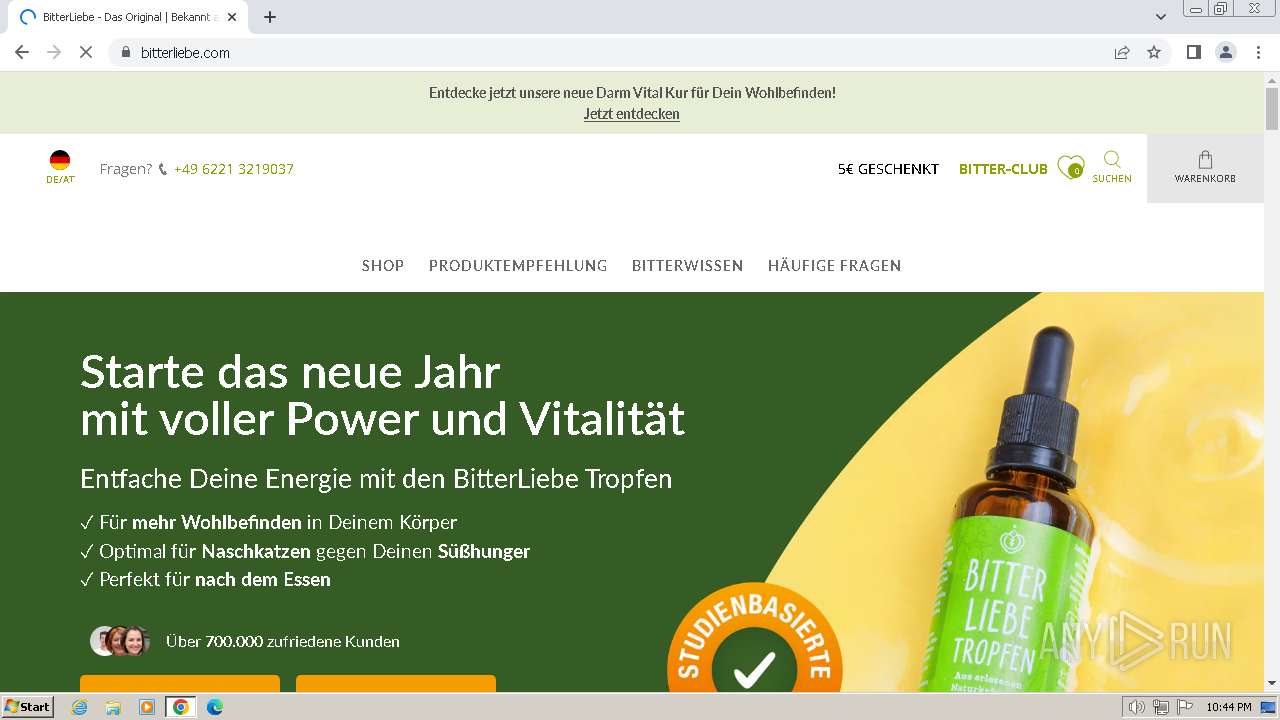The width and height of the screenshot is (1280, 720).
Task: Click the Darm Vital Kur announcement text
Action: point(632,92)
